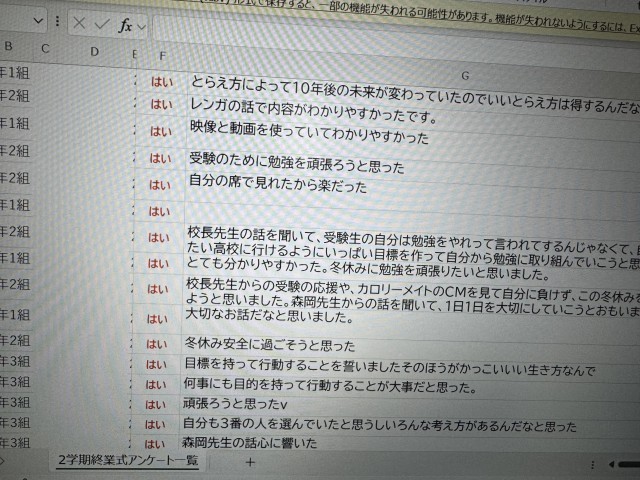Screen dimensions: 640x480
Task: Add a new sheet with the plus icon
Action: 250,462
